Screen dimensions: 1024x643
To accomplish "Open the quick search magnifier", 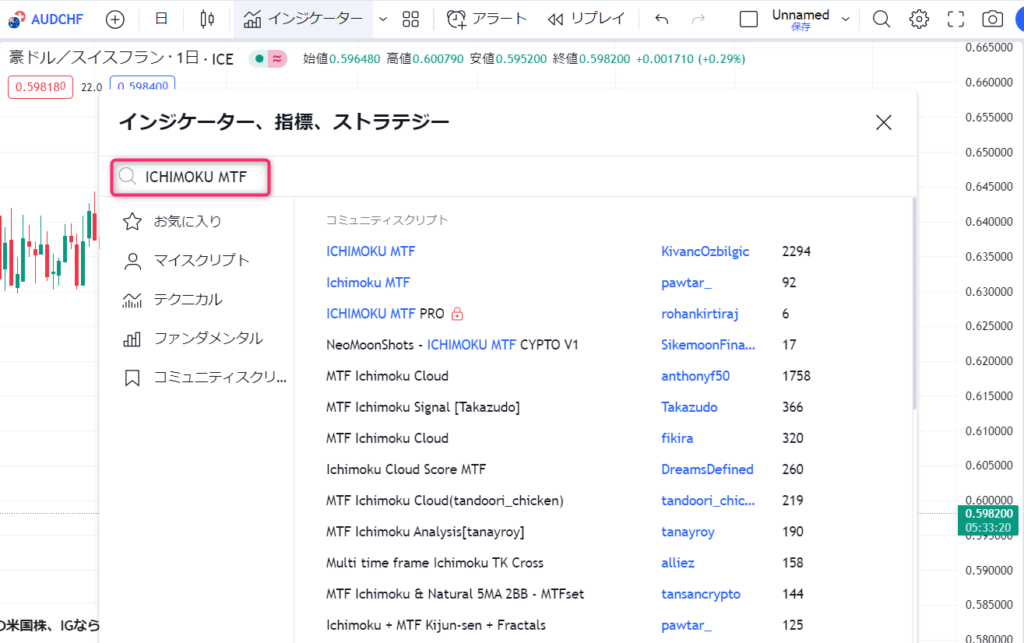I will point(881,20).
